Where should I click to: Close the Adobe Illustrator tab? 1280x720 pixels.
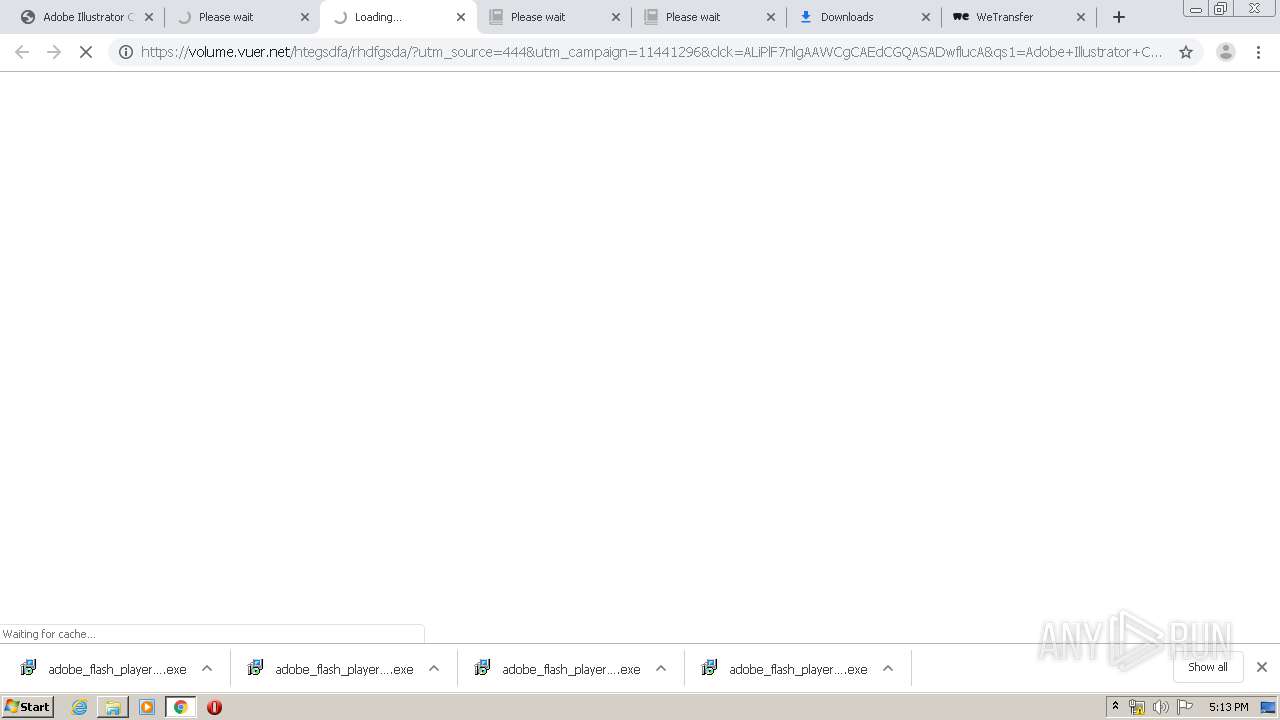149,17
